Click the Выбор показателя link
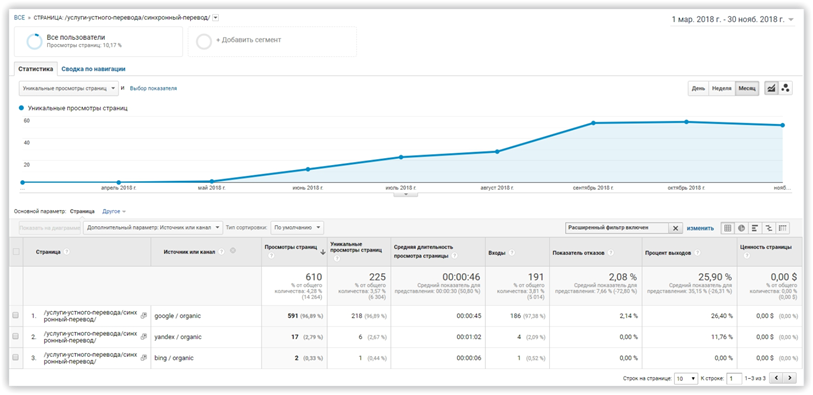 coord(153,89)
